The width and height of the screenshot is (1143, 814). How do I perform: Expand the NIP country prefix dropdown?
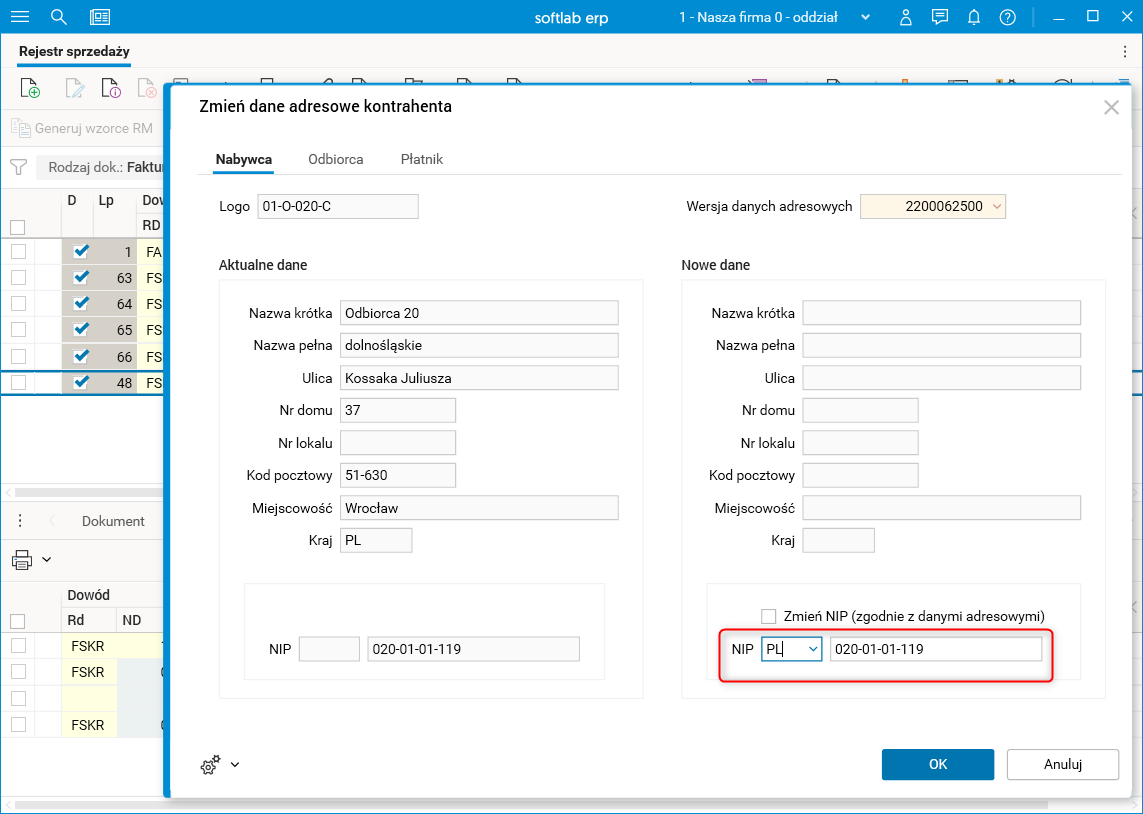click(813, 650)
